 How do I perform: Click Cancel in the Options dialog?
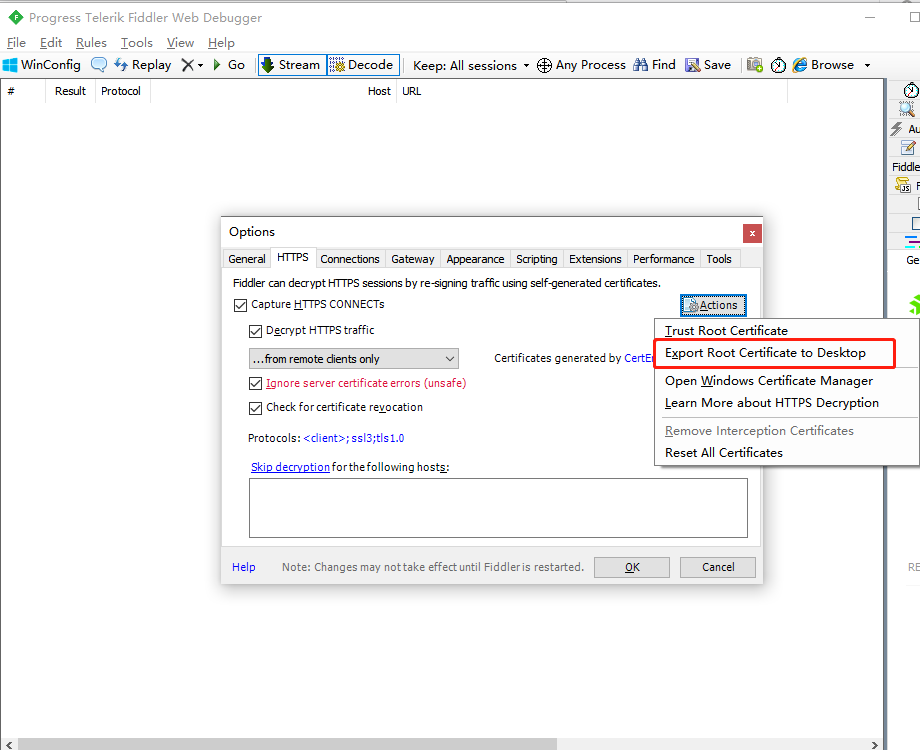click(x=718, y=567)
